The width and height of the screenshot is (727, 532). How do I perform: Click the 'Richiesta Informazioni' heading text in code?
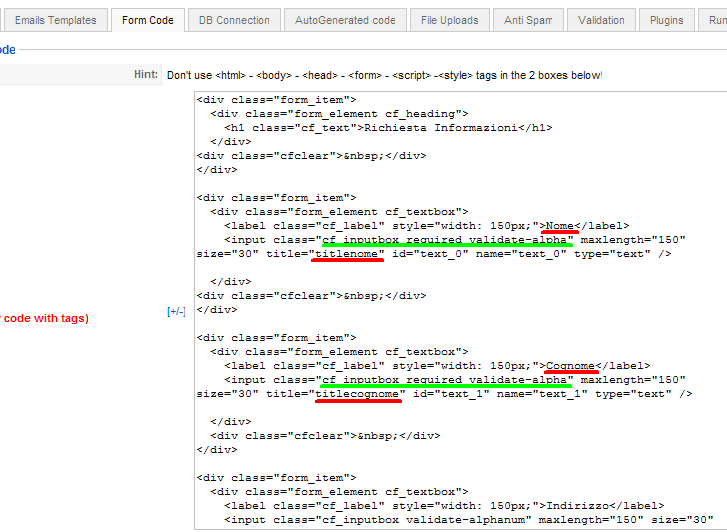coord(440,128)
